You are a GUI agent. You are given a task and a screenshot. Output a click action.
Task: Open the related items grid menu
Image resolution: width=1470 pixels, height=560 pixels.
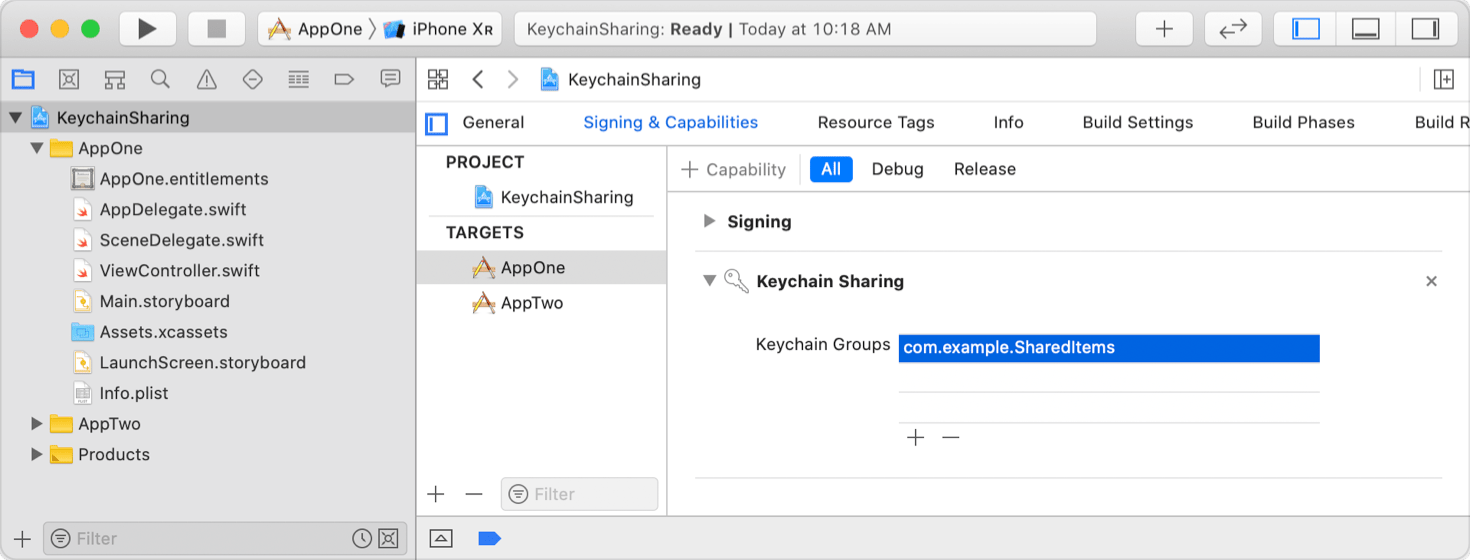pos(438,79)
